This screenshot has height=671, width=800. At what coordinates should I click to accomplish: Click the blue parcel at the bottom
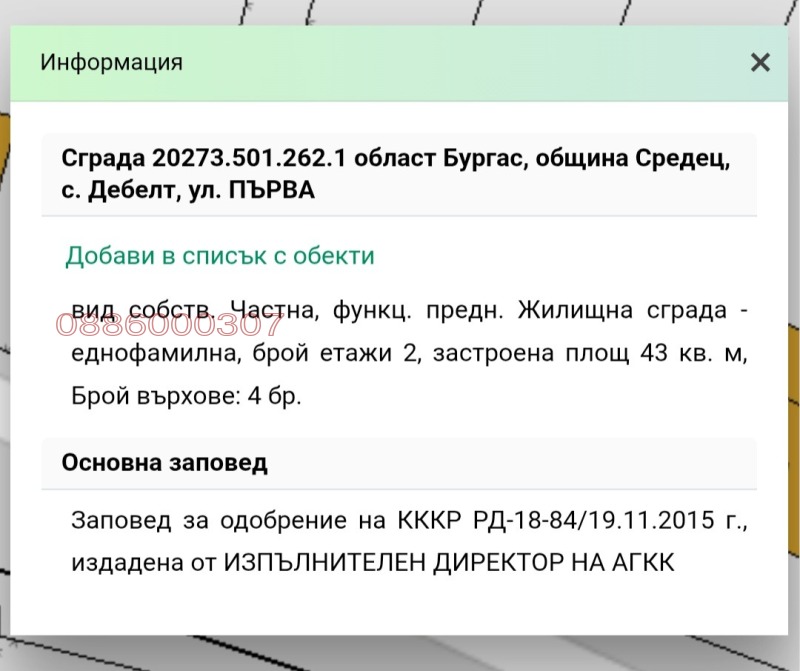[400, 655]
